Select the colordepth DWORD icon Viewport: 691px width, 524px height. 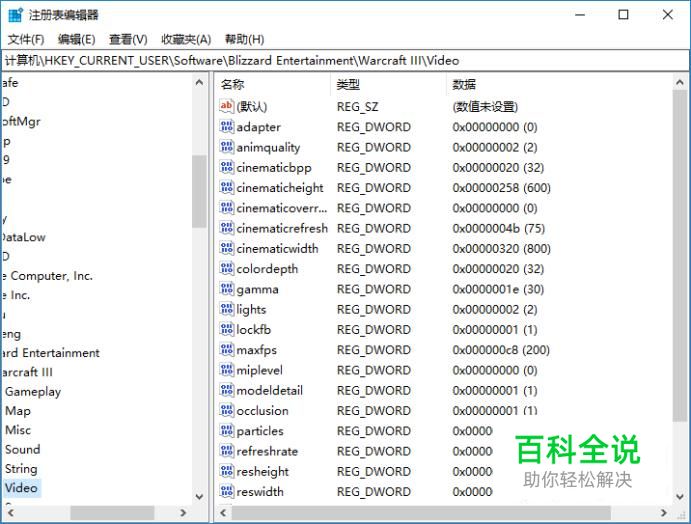(x=226, y=268)
